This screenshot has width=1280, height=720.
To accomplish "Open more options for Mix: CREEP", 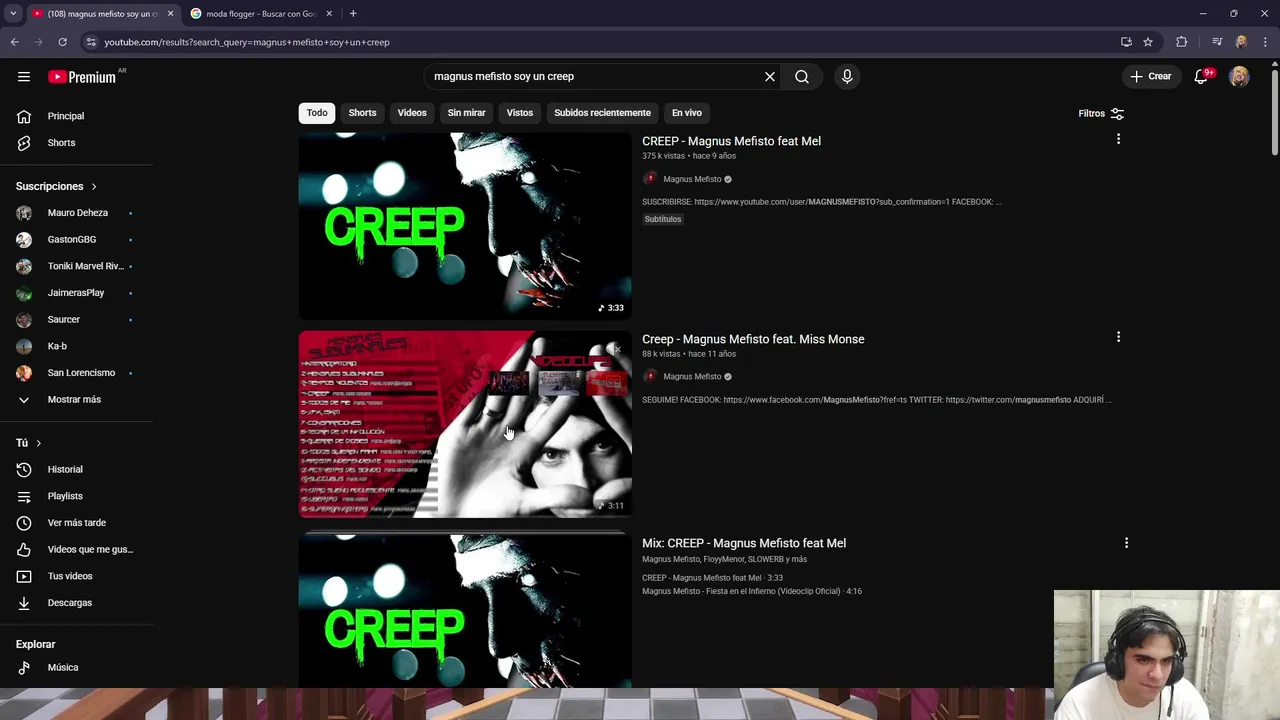I will [x=1126, y=543].
